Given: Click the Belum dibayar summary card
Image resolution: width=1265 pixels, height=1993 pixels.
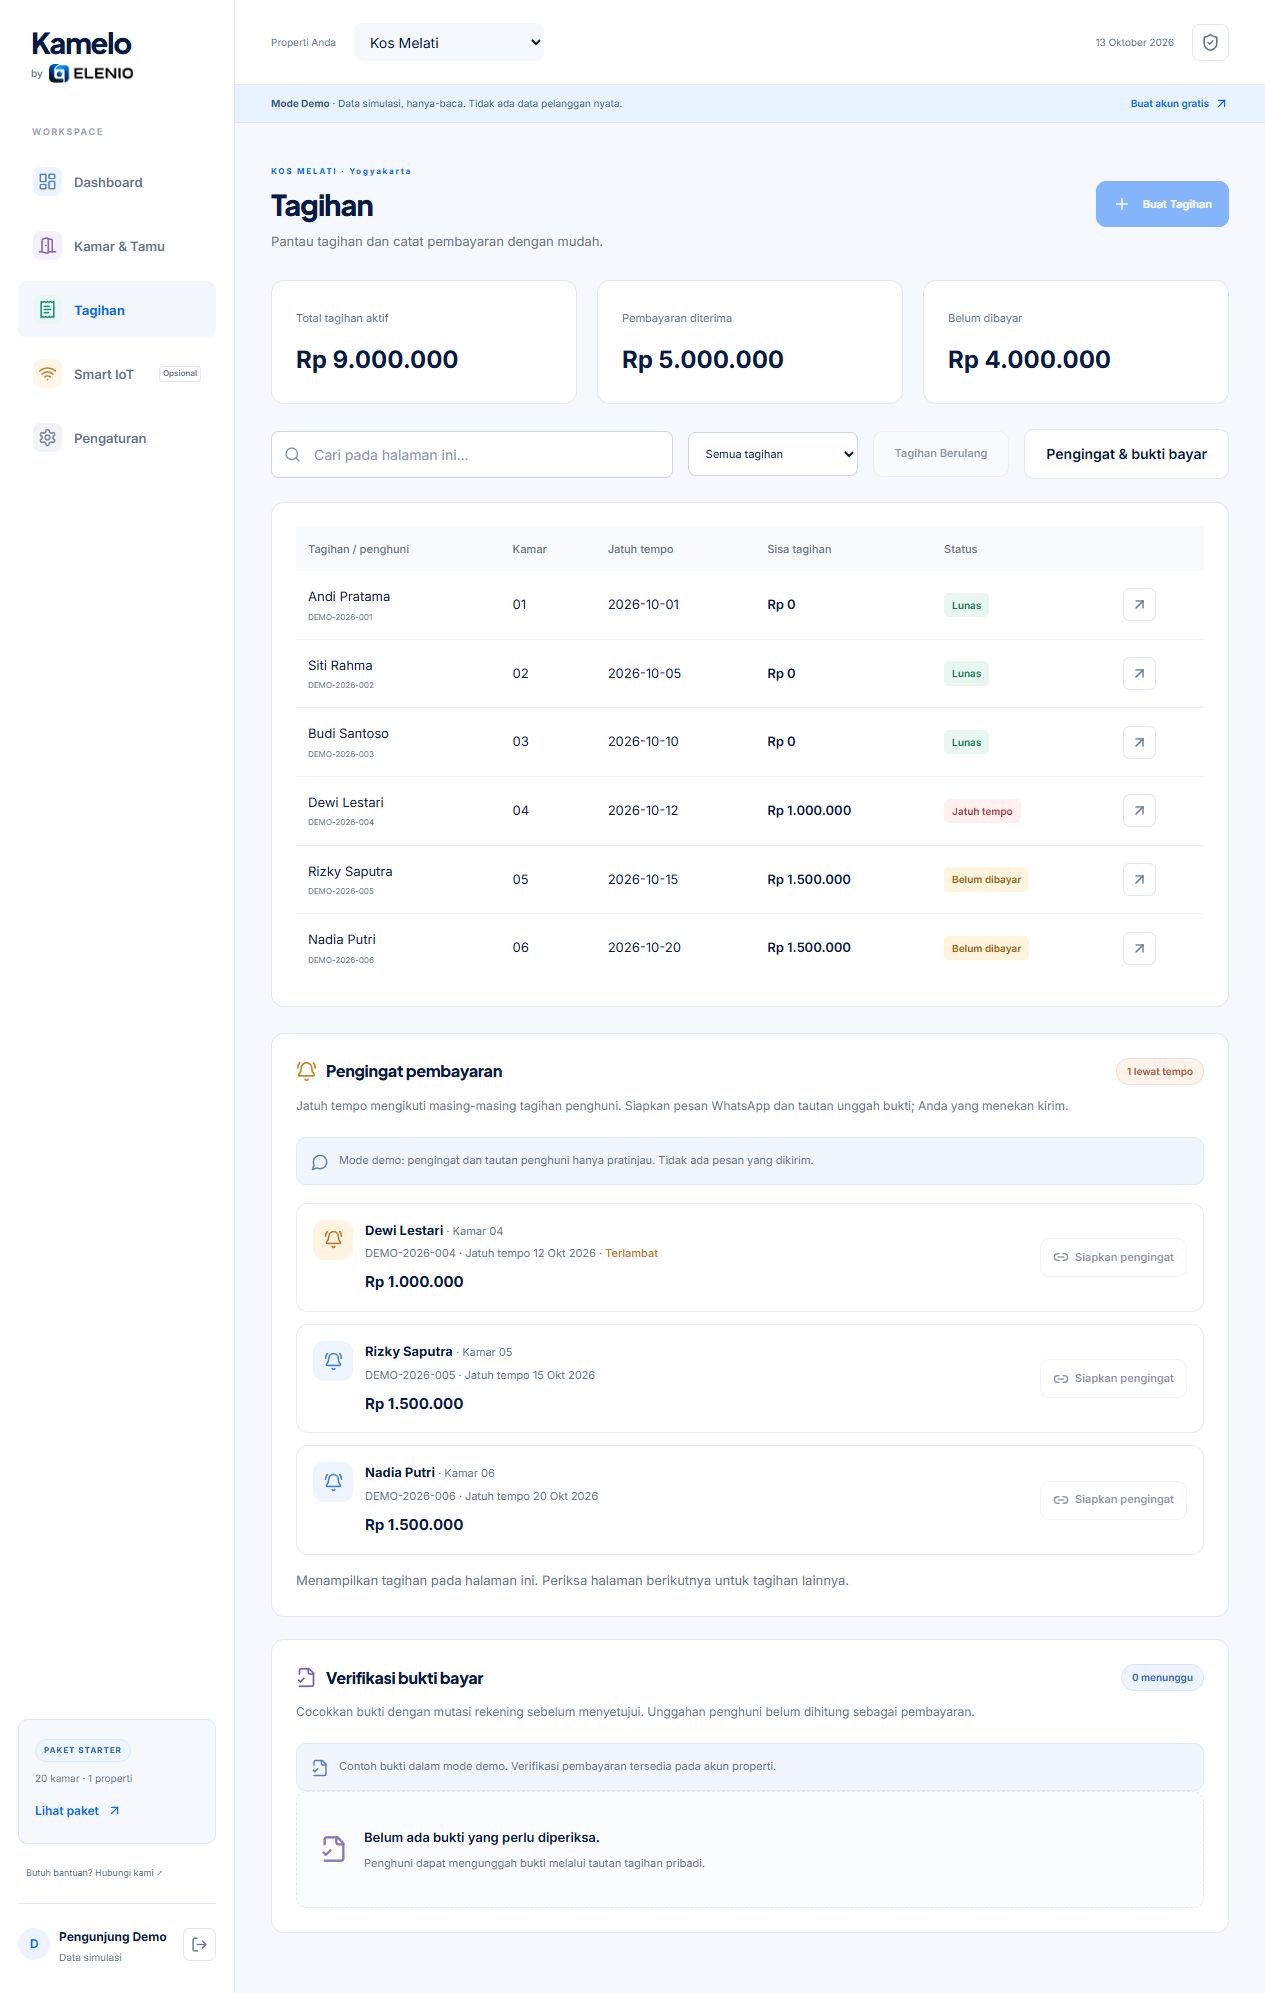Looking at the screenshot, I should (x=1076, y=342).
